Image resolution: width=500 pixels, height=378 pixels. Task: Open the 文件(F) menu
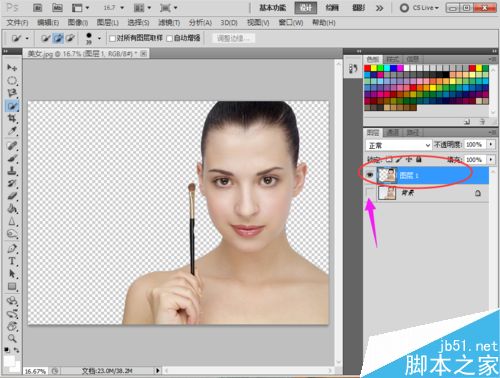click(18, 23)
